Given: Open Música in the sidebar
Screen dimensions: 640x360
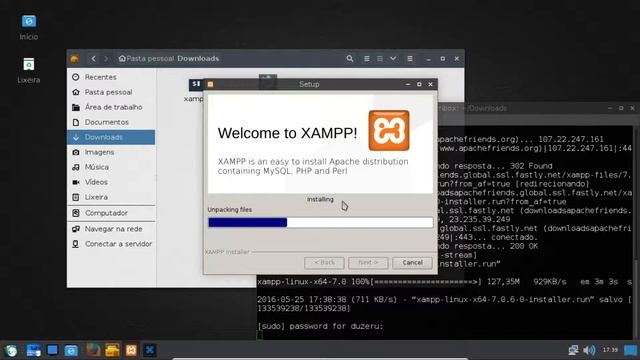Looking at the screenshot, I should click(111, 167).
